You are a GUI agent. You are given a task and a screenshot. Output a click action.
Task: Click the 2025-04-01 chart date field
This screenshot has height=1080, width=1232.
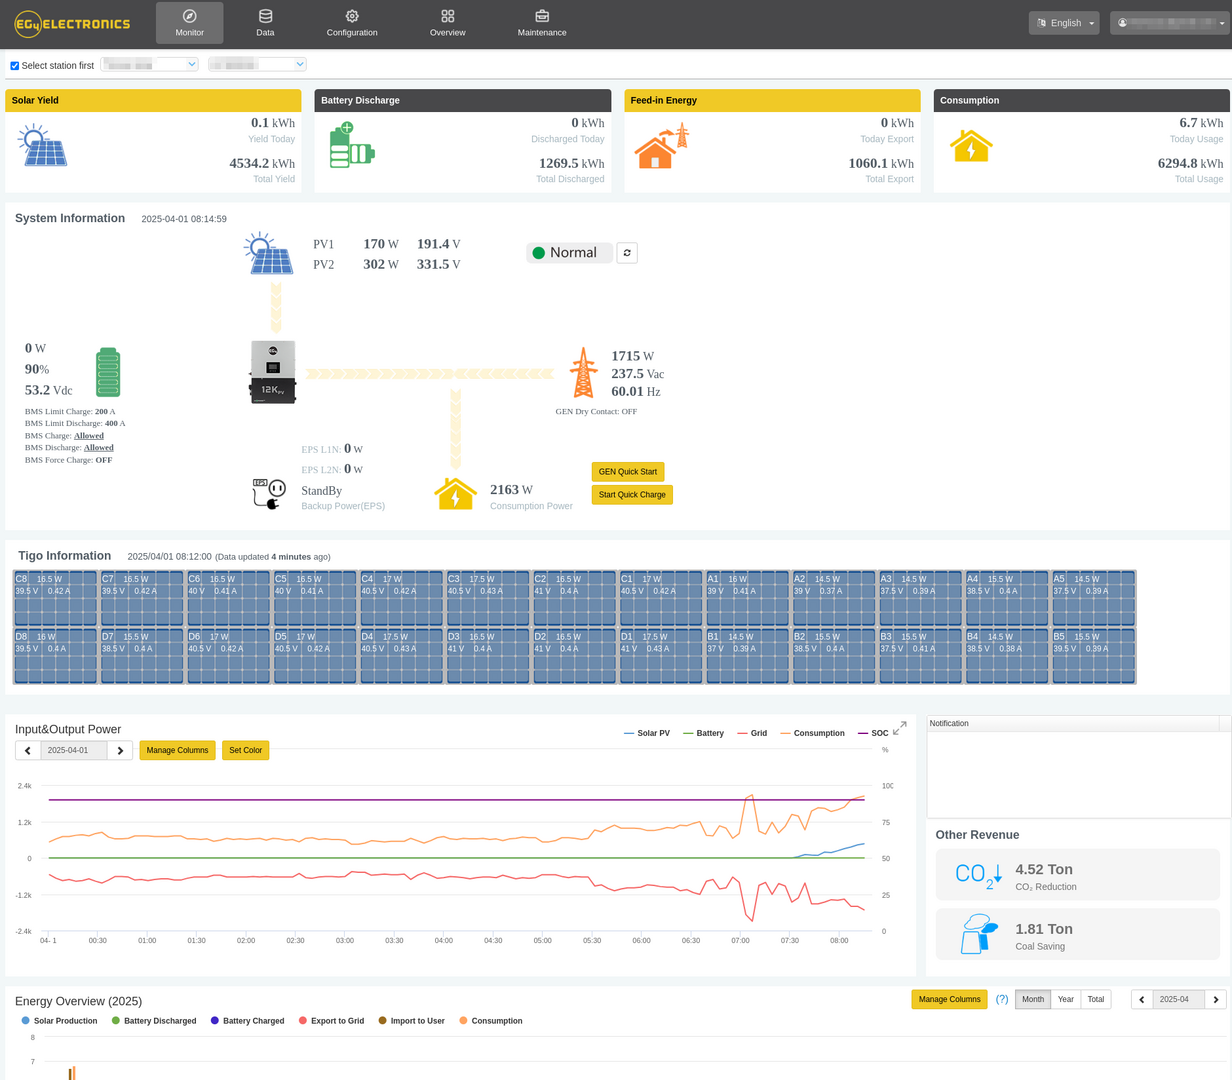coord(73,750)
